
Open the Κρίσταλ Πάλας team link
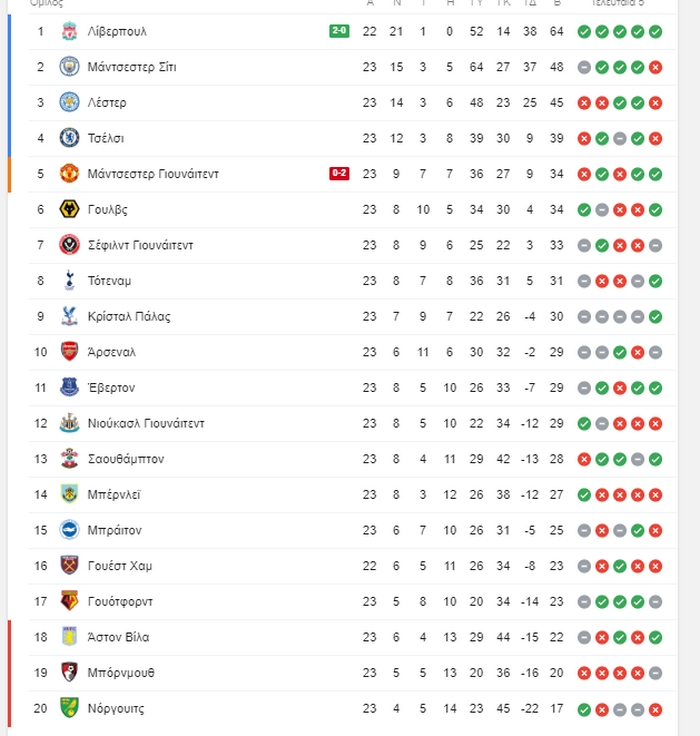129,316
